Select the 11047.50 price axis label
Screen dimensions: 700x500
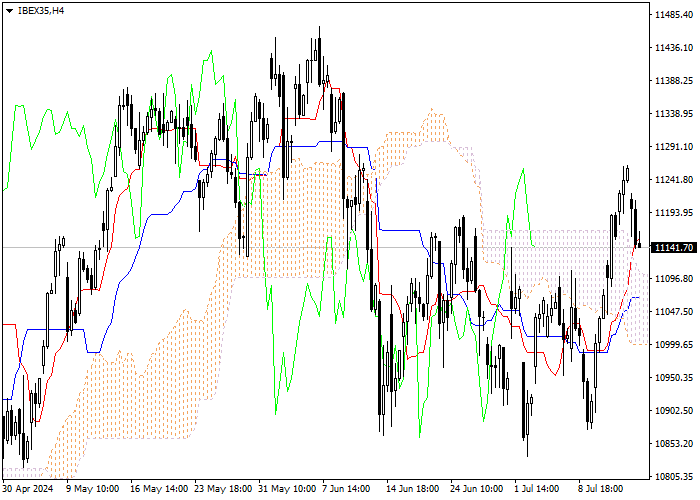point(674,312)
